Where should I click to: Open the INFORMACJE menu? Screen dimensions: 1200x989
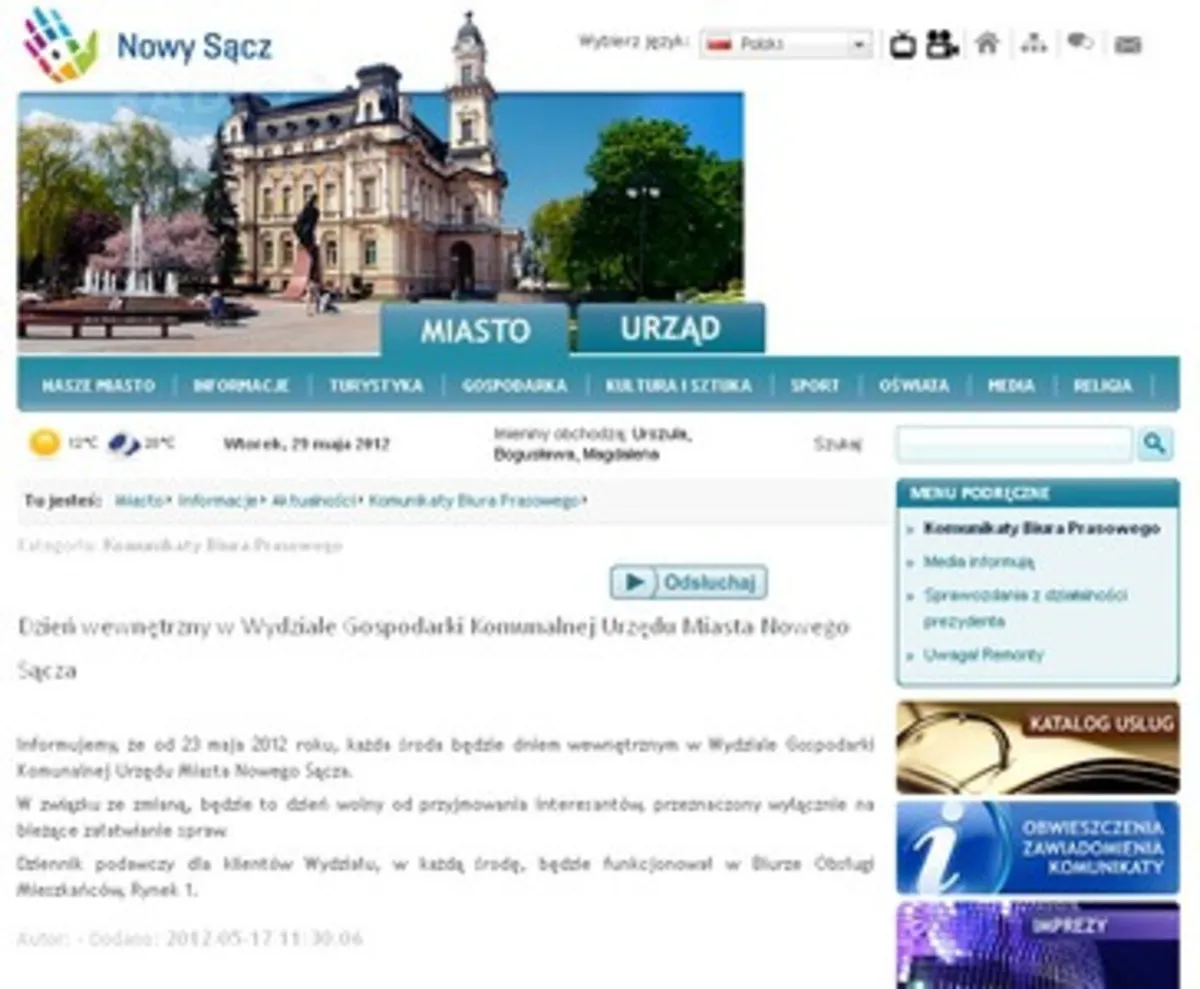pyautogui.click(x=241, y=385)
